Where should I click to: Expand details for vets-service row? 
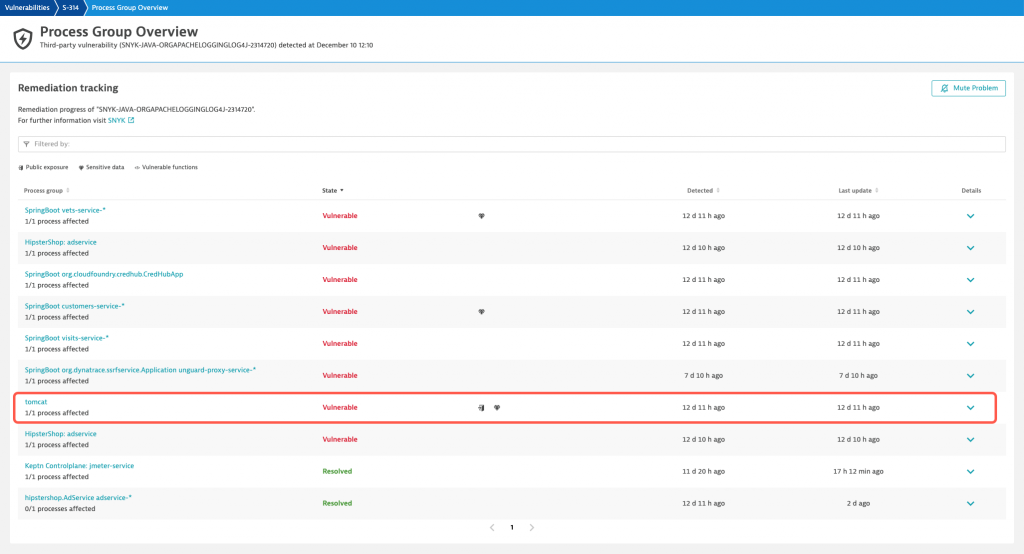point(970,216)
